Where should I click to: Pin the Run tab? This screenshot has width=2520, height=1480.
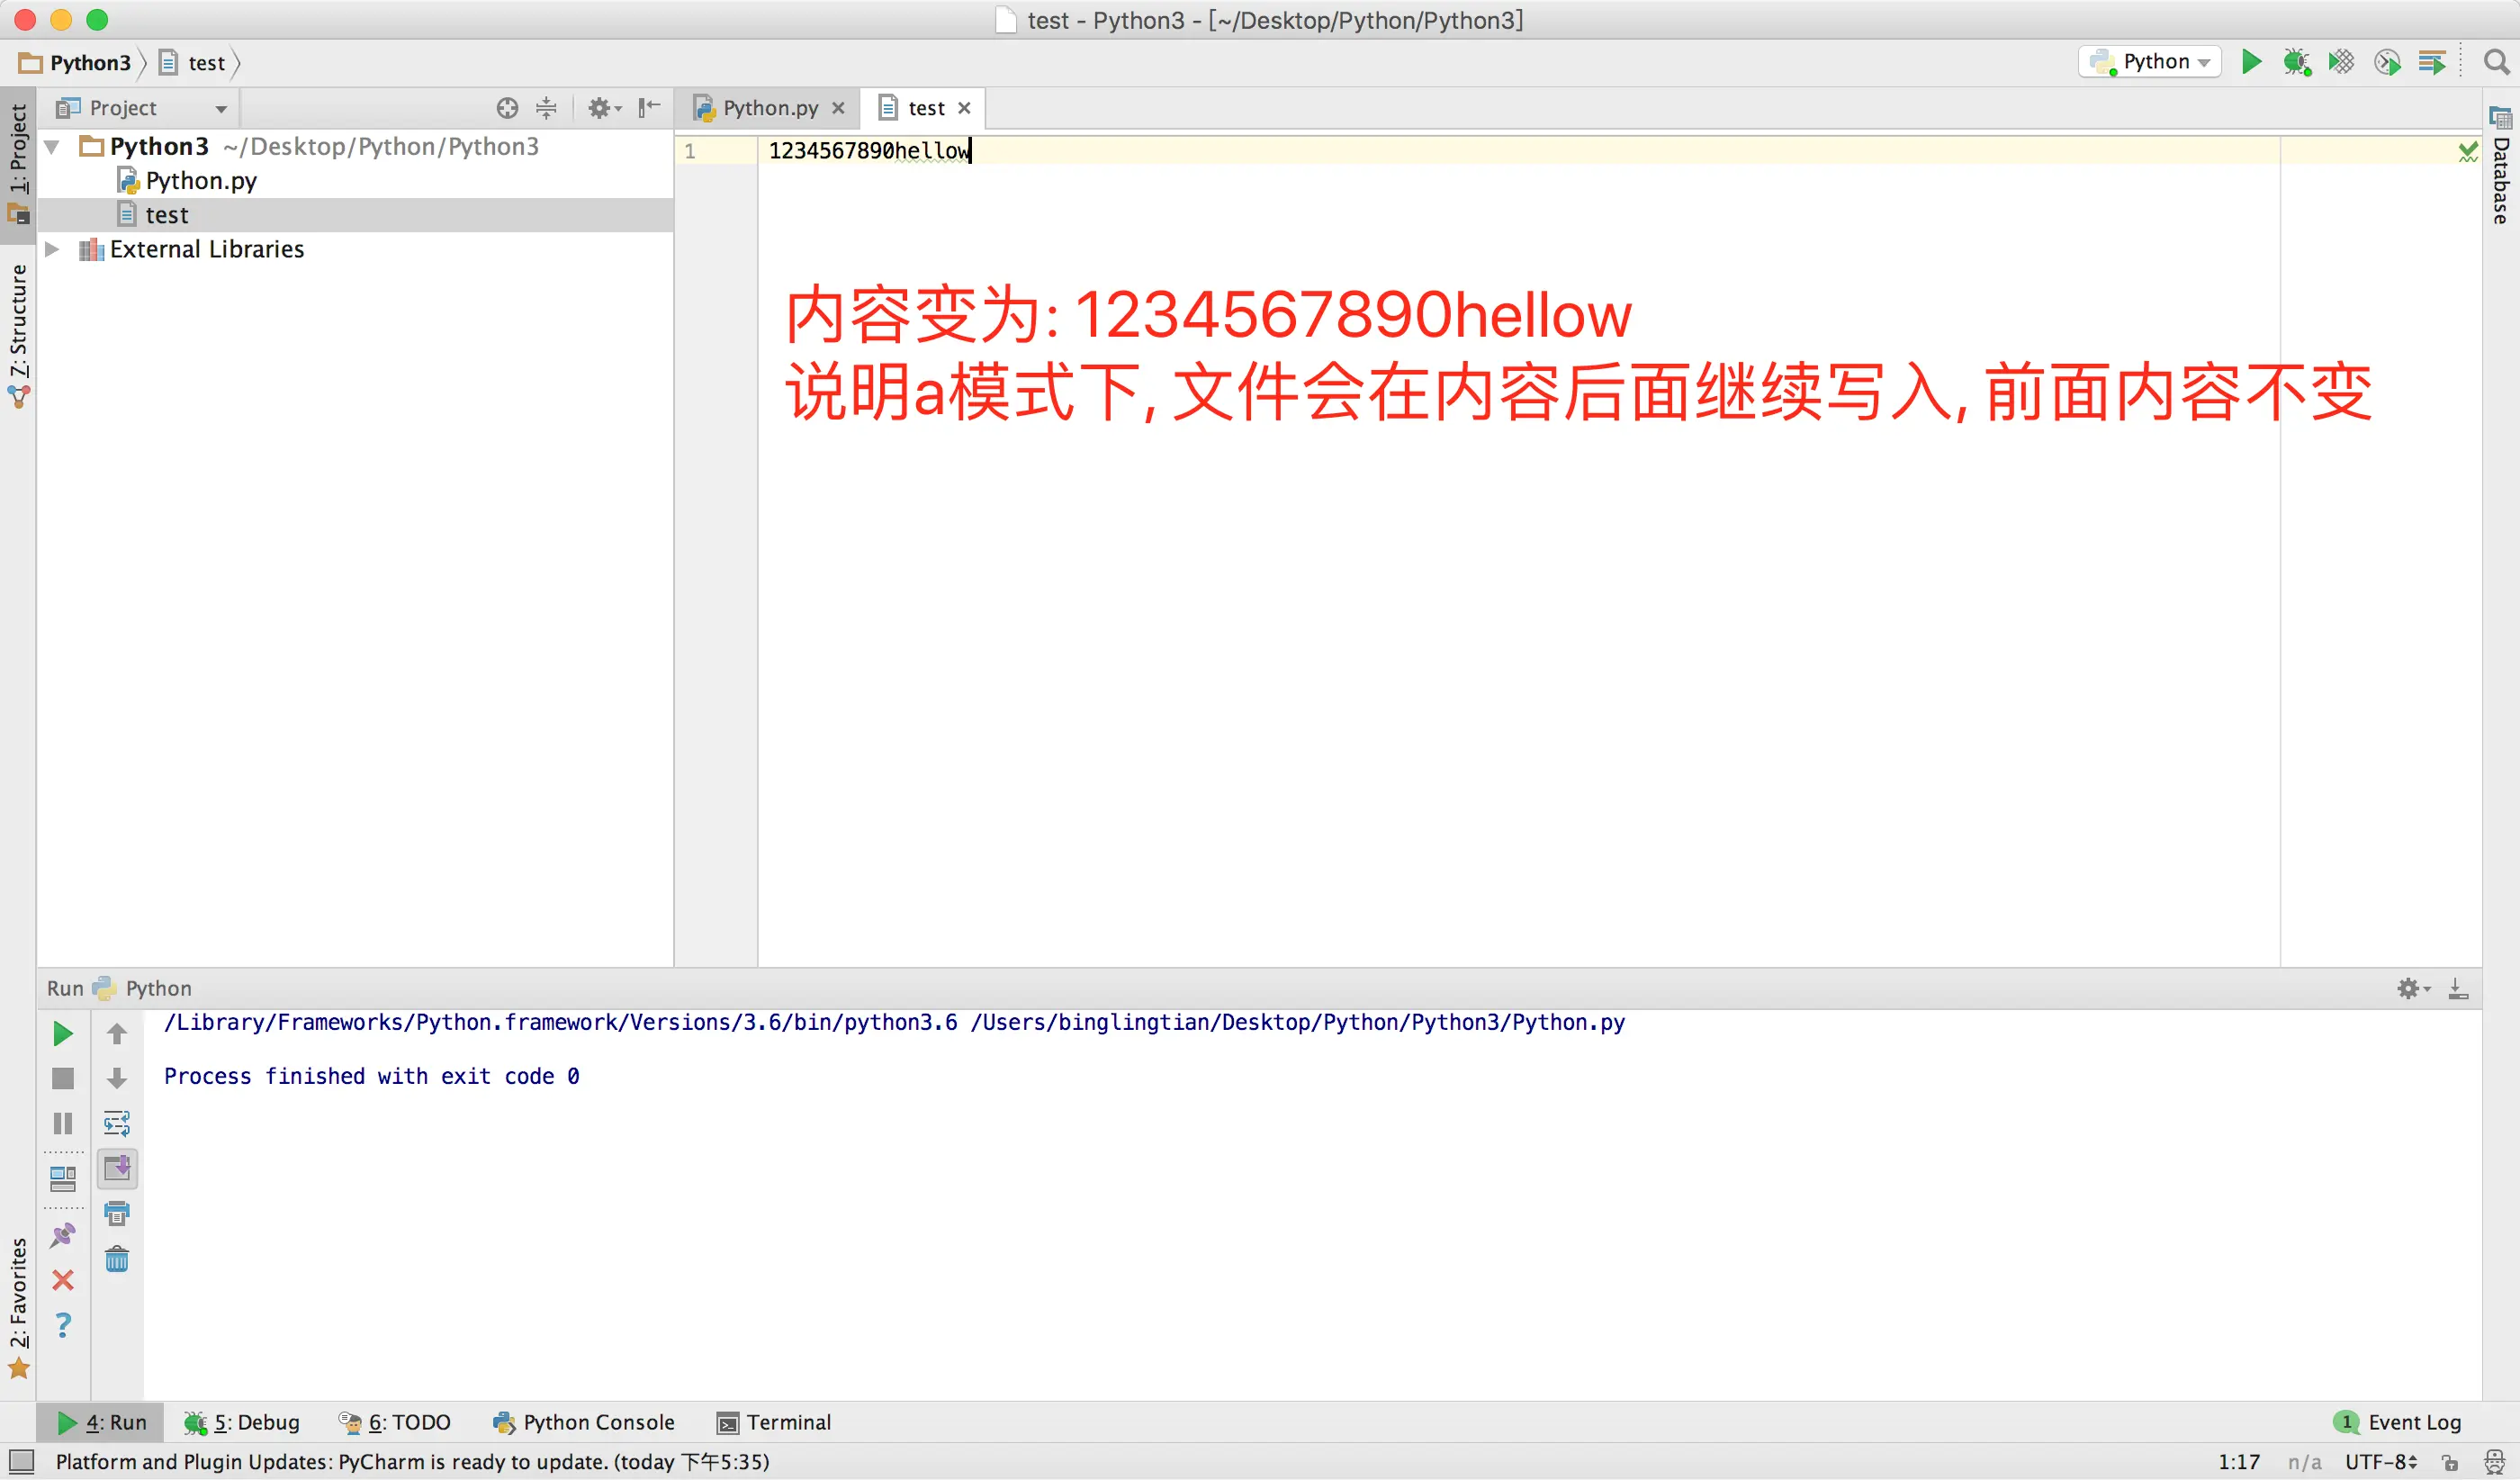62,1235
